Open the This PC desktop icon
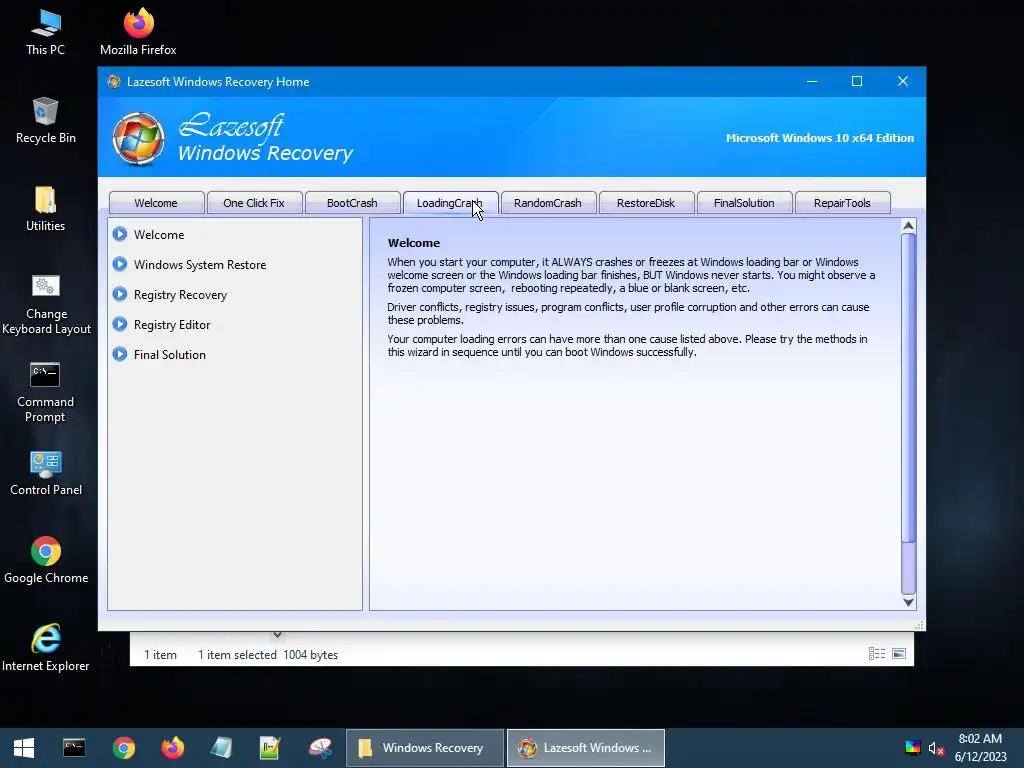The height and width of the screenshot is (768, 1024). (x=45, y=31)
